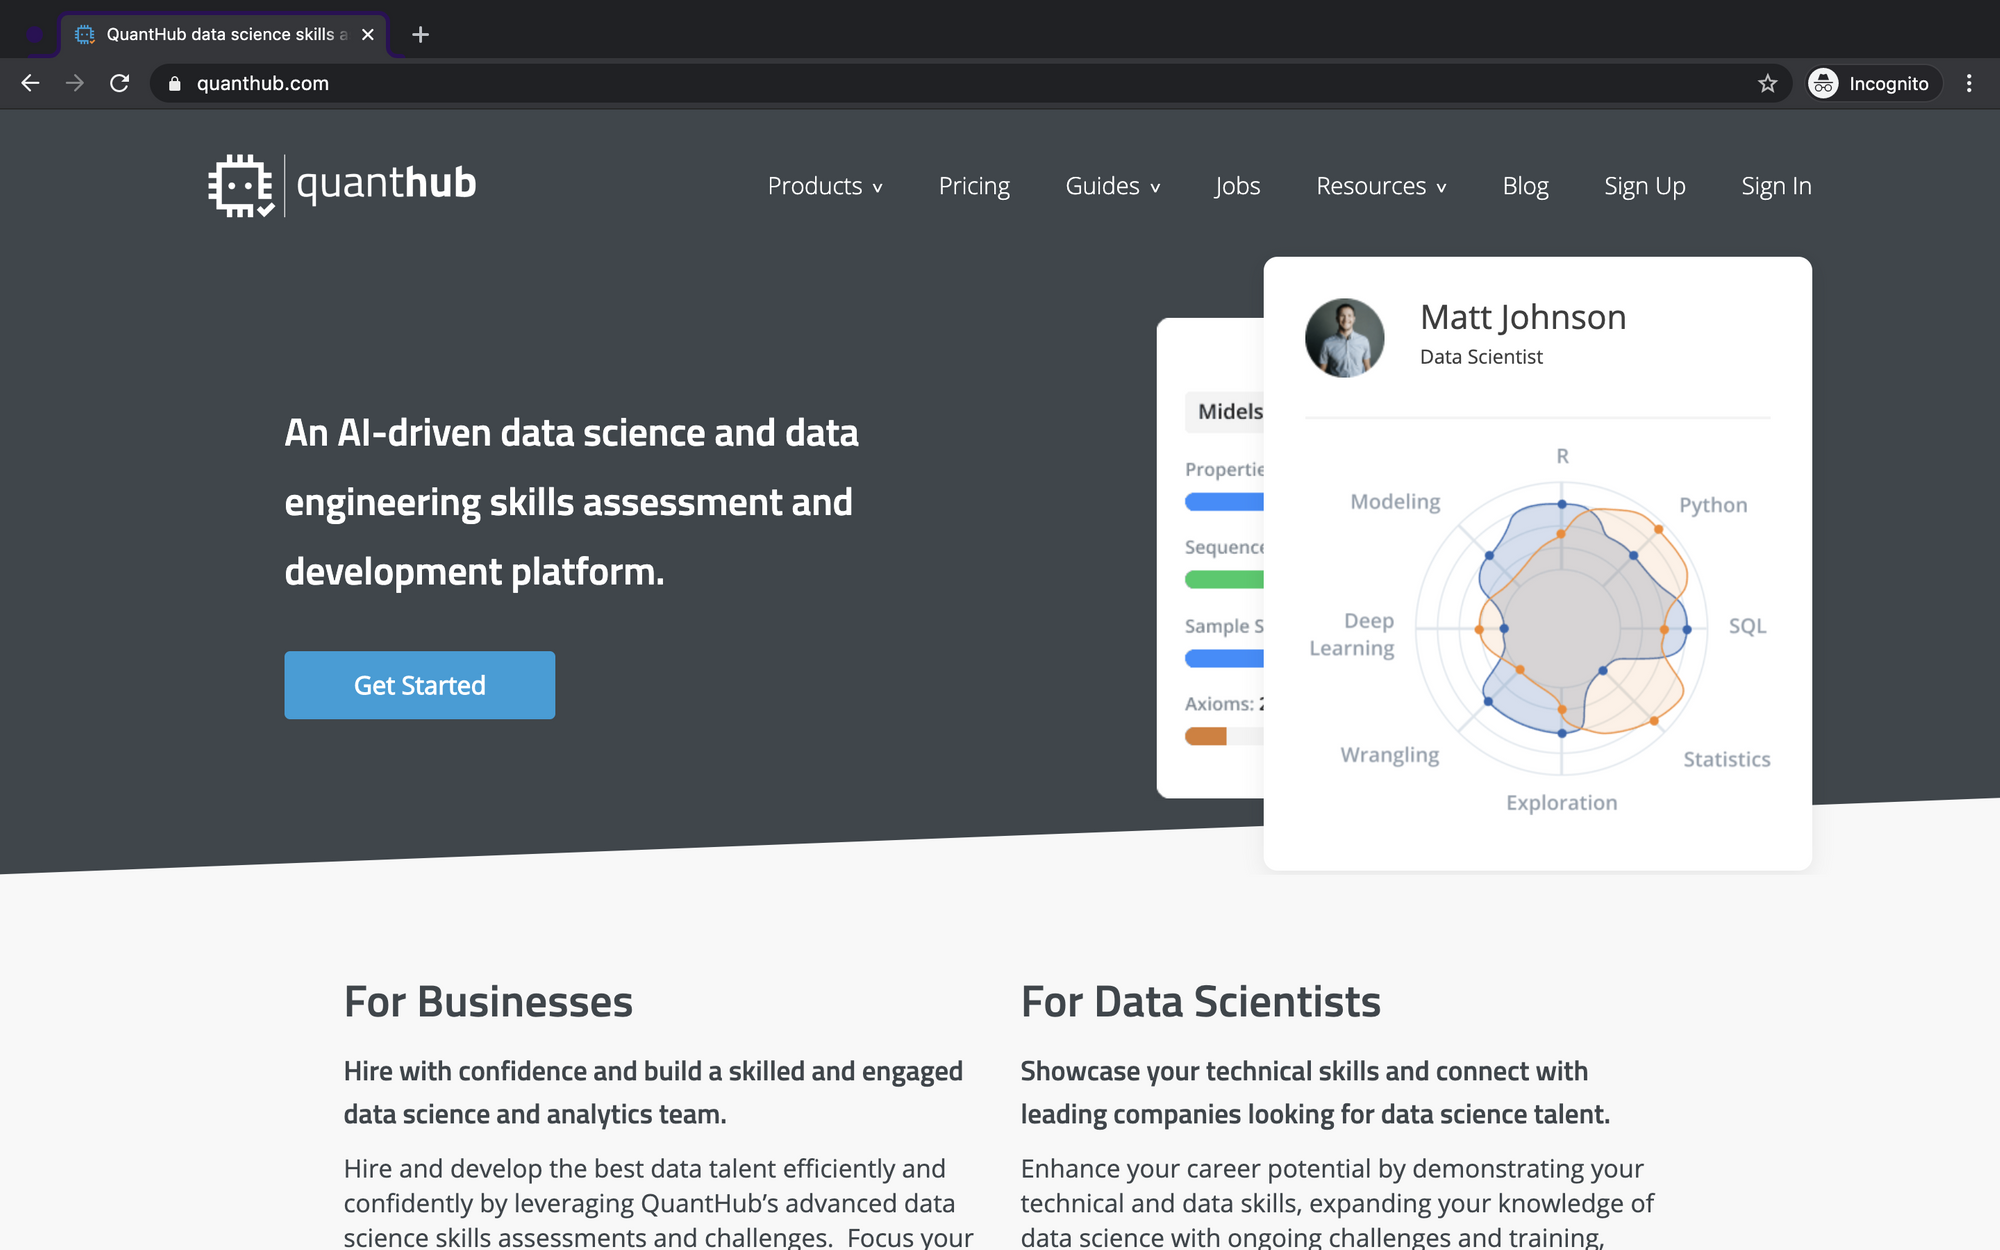The image size is (2000, 1250).
Task: Reload the quanthub.com page
Action: click(120, 83)
